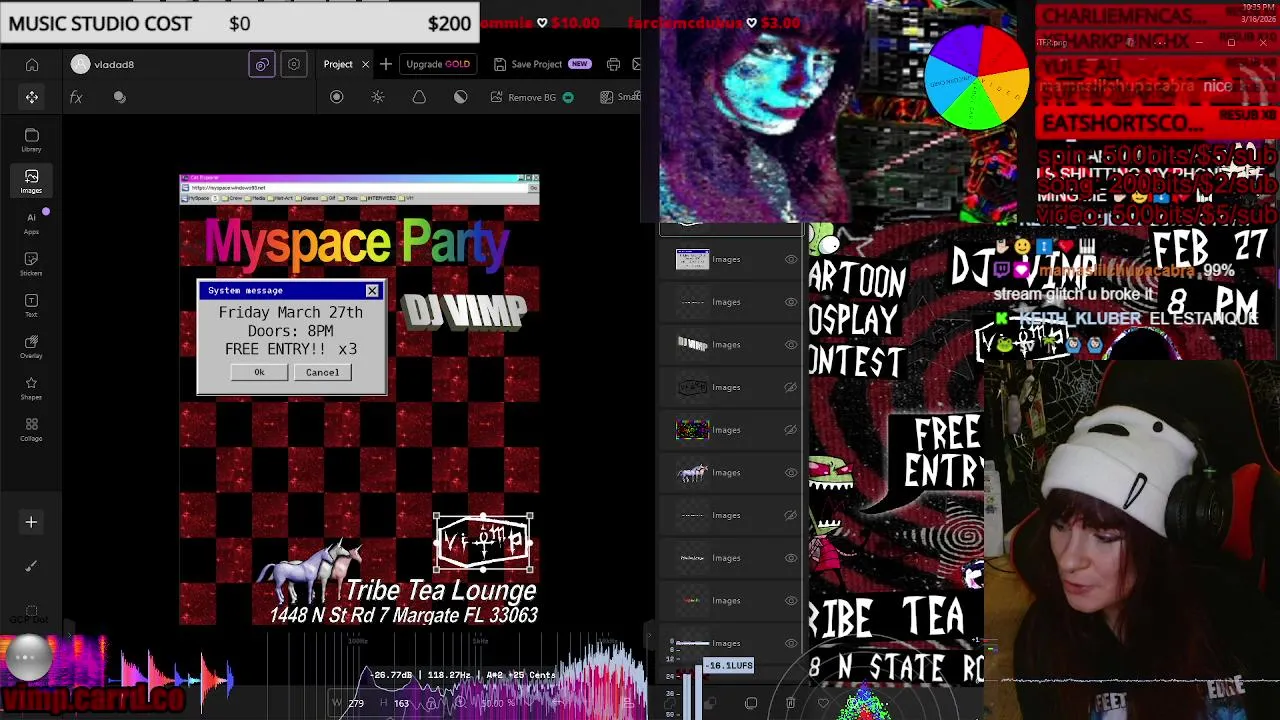
Task: Click the height H 163 field
Action: click(396, 703)
